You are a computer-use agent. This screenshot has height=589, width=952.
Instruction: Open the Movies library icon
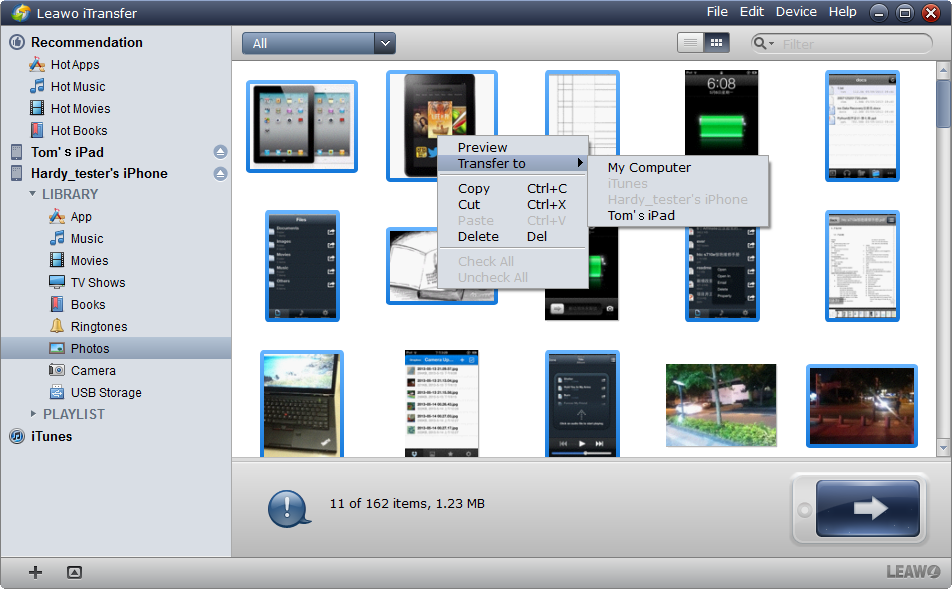coord(57,260)
